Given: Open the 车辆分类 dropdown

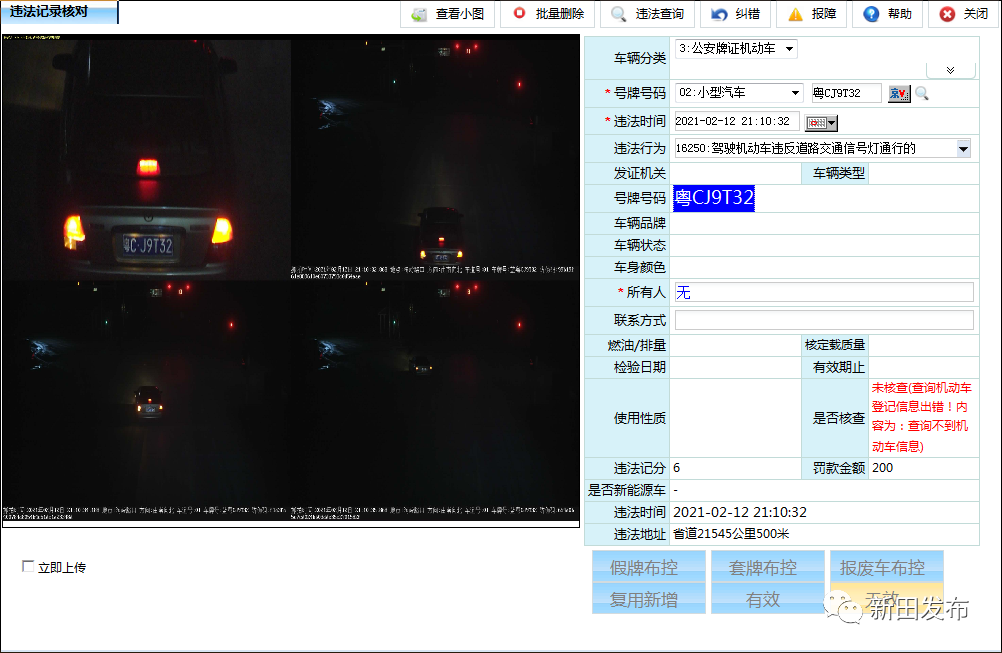Looking at the screenshot, I should click(736, 49).
